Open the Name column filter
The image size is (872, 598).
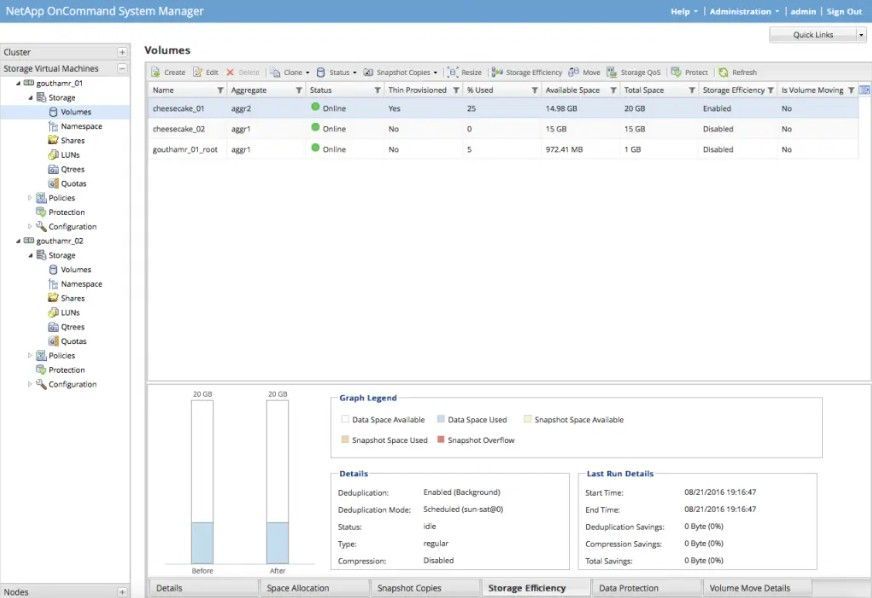pyautogui.click(x=220, y=90)
